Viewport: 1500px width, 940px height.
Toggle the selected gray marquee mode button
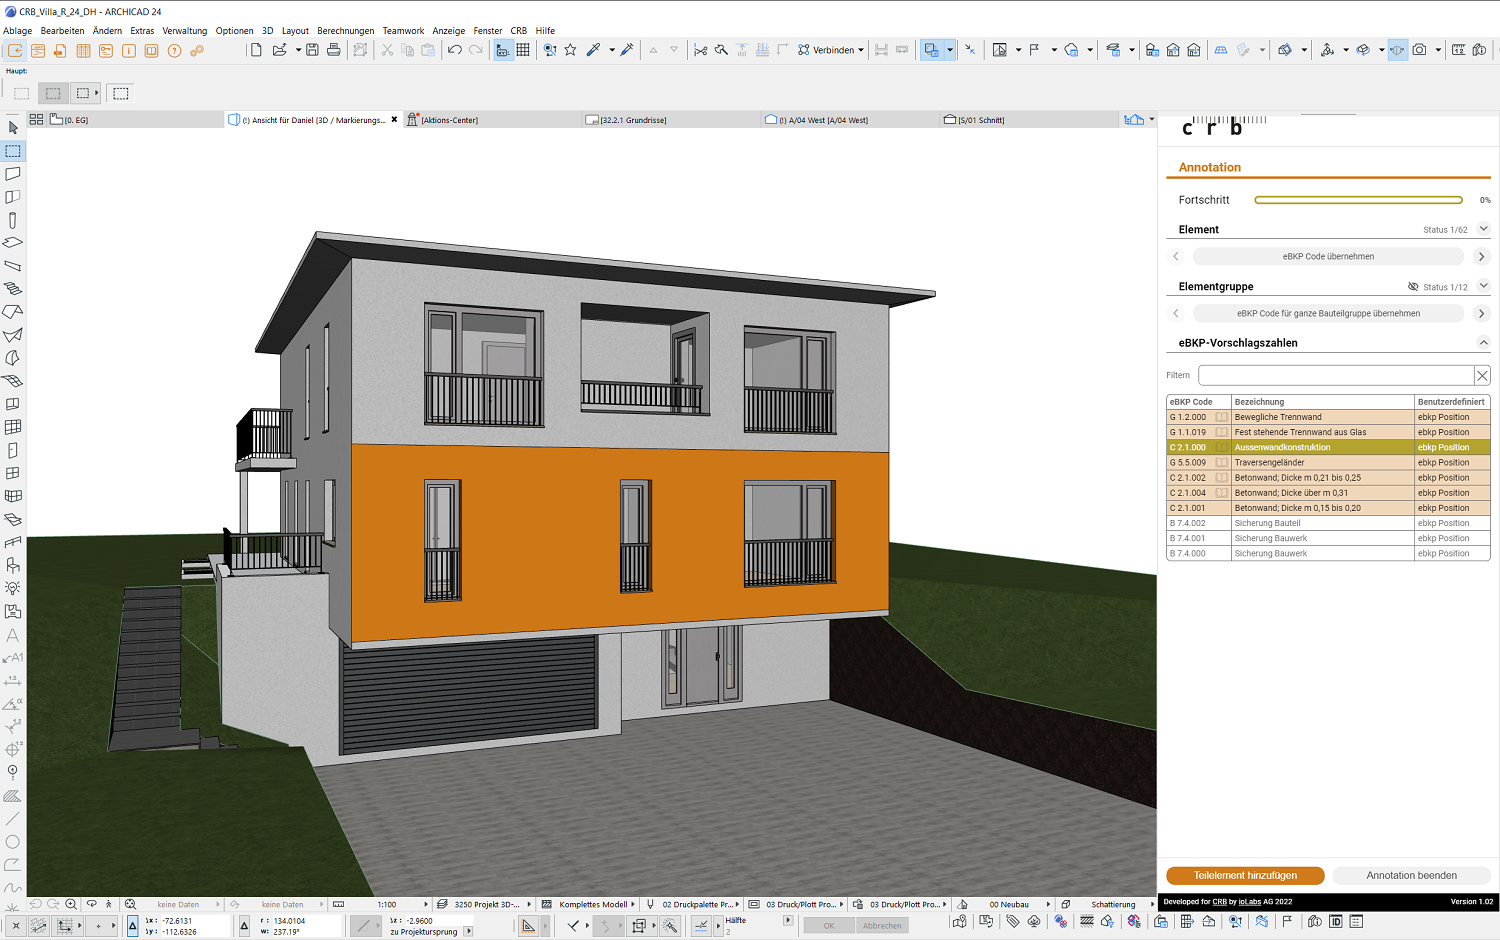53,93
